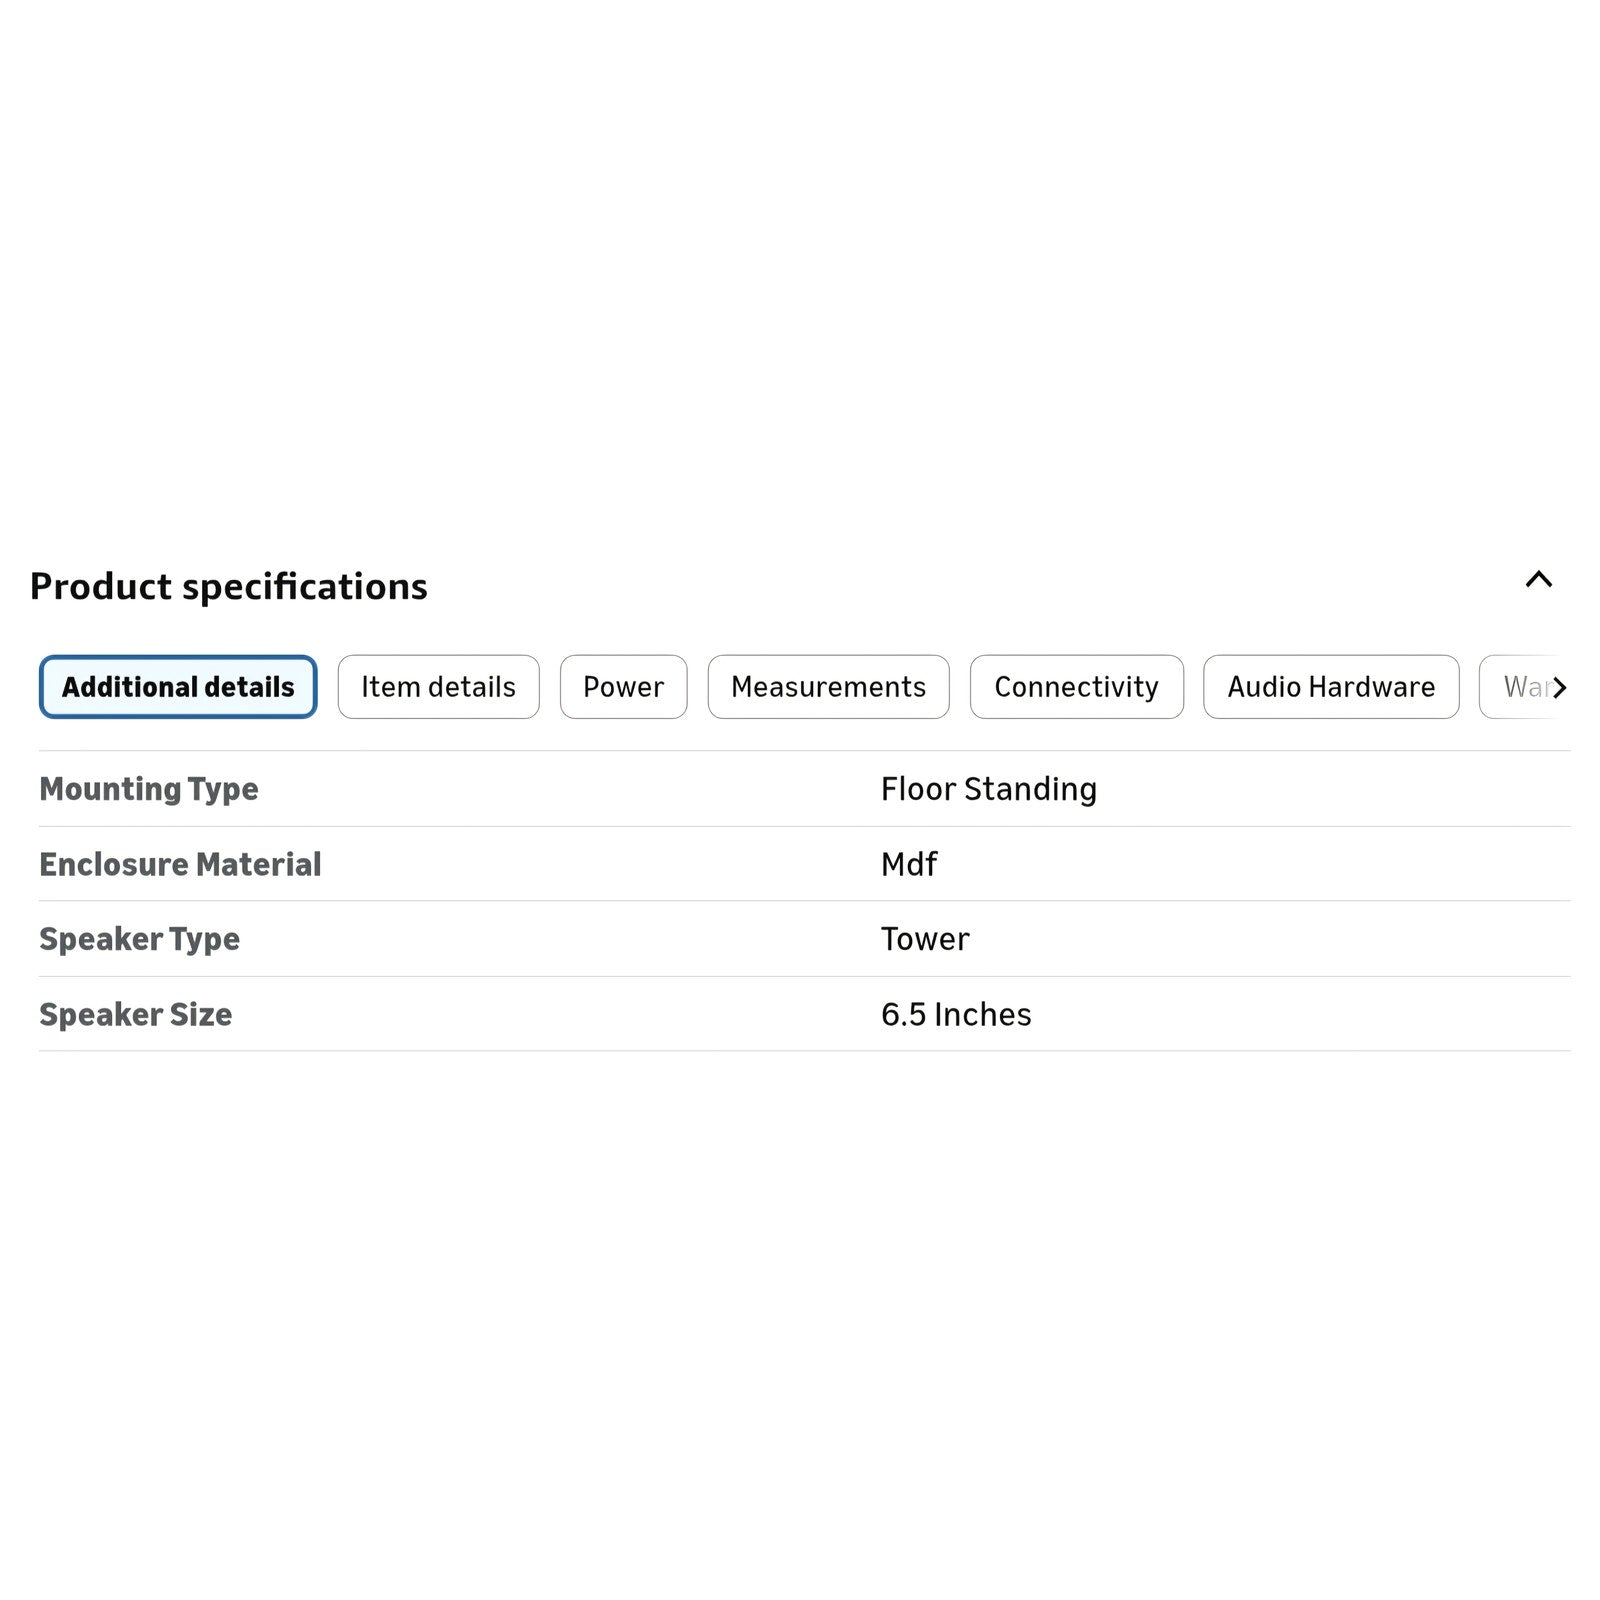Click the Enclosure Material label
The image size is (1600, 1600).
point(180,864)
